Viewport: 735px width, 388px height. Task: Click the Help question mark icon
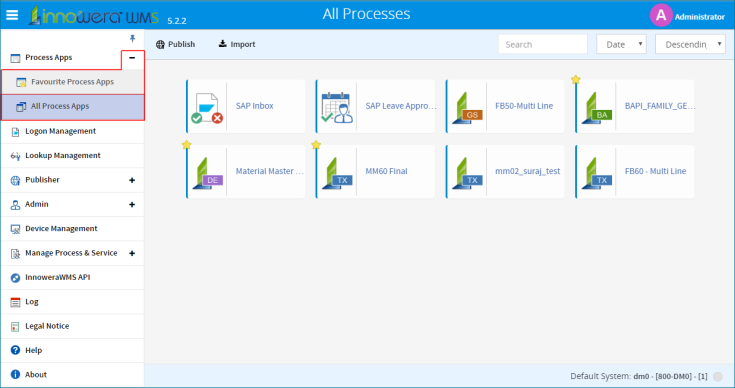click(15, 350)
